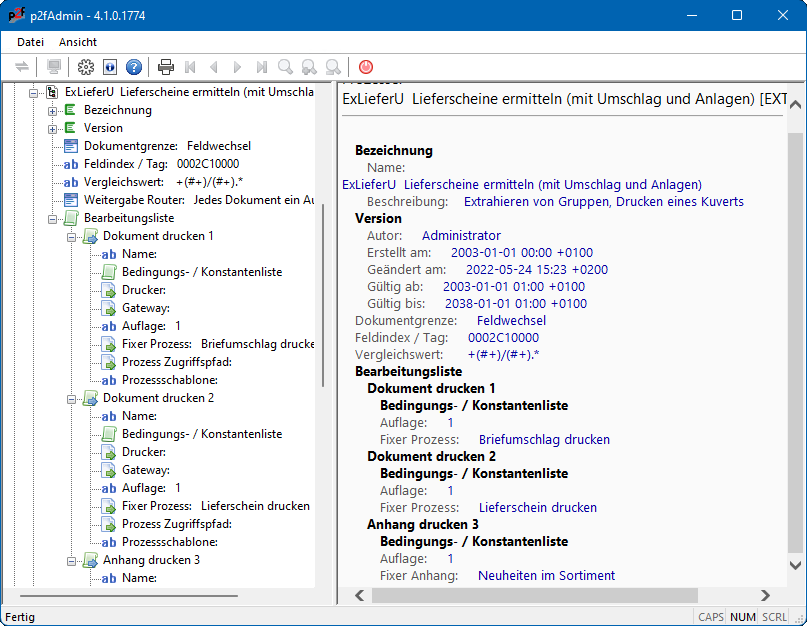This screenshot has height=626, width=807.
Task: Open the Datei menu
Action: coord(31,42)
